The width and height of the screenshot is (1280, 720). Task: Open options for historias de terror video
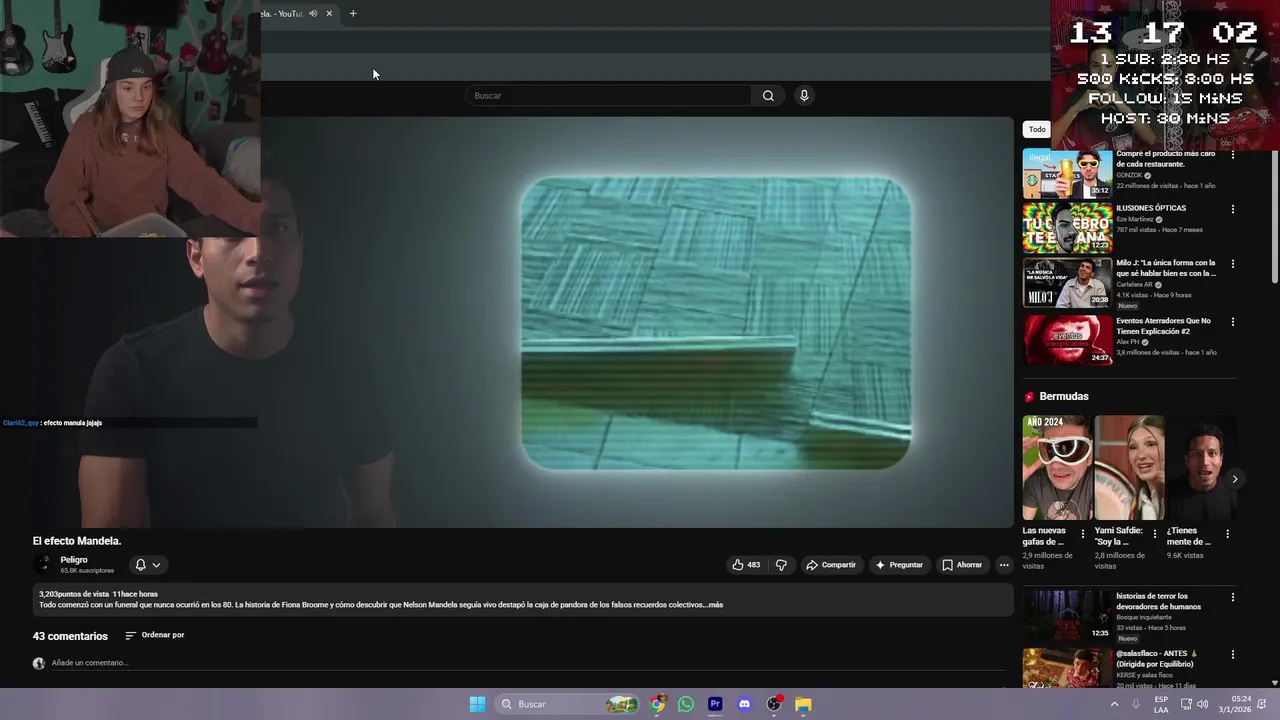click(1233, 597)
